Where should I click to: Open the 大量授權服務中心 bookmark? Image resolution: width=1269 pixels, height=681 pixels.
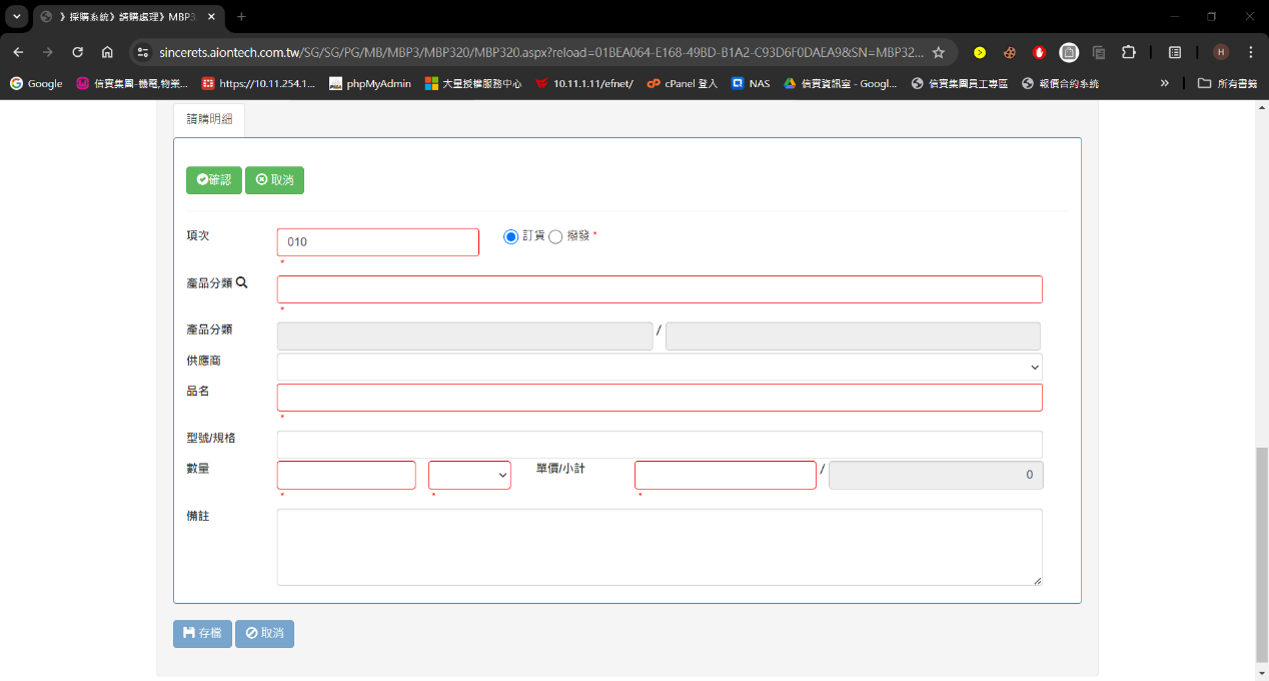[x=473, y=83]
